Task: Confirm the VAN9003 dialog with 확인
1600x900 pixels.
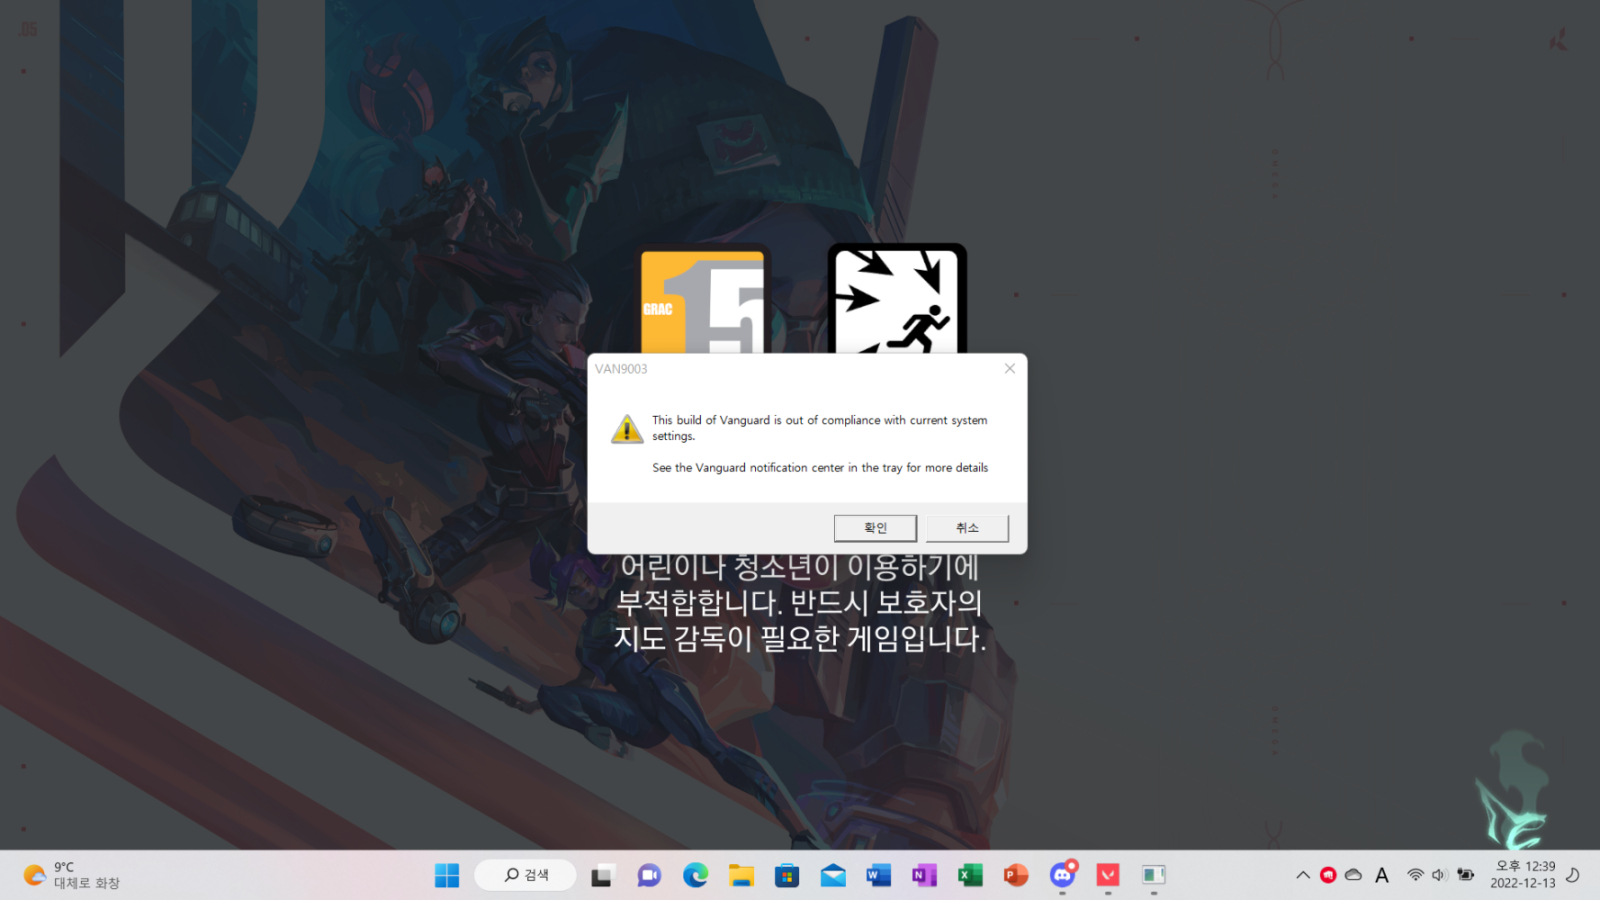Action: coord(875,528)
